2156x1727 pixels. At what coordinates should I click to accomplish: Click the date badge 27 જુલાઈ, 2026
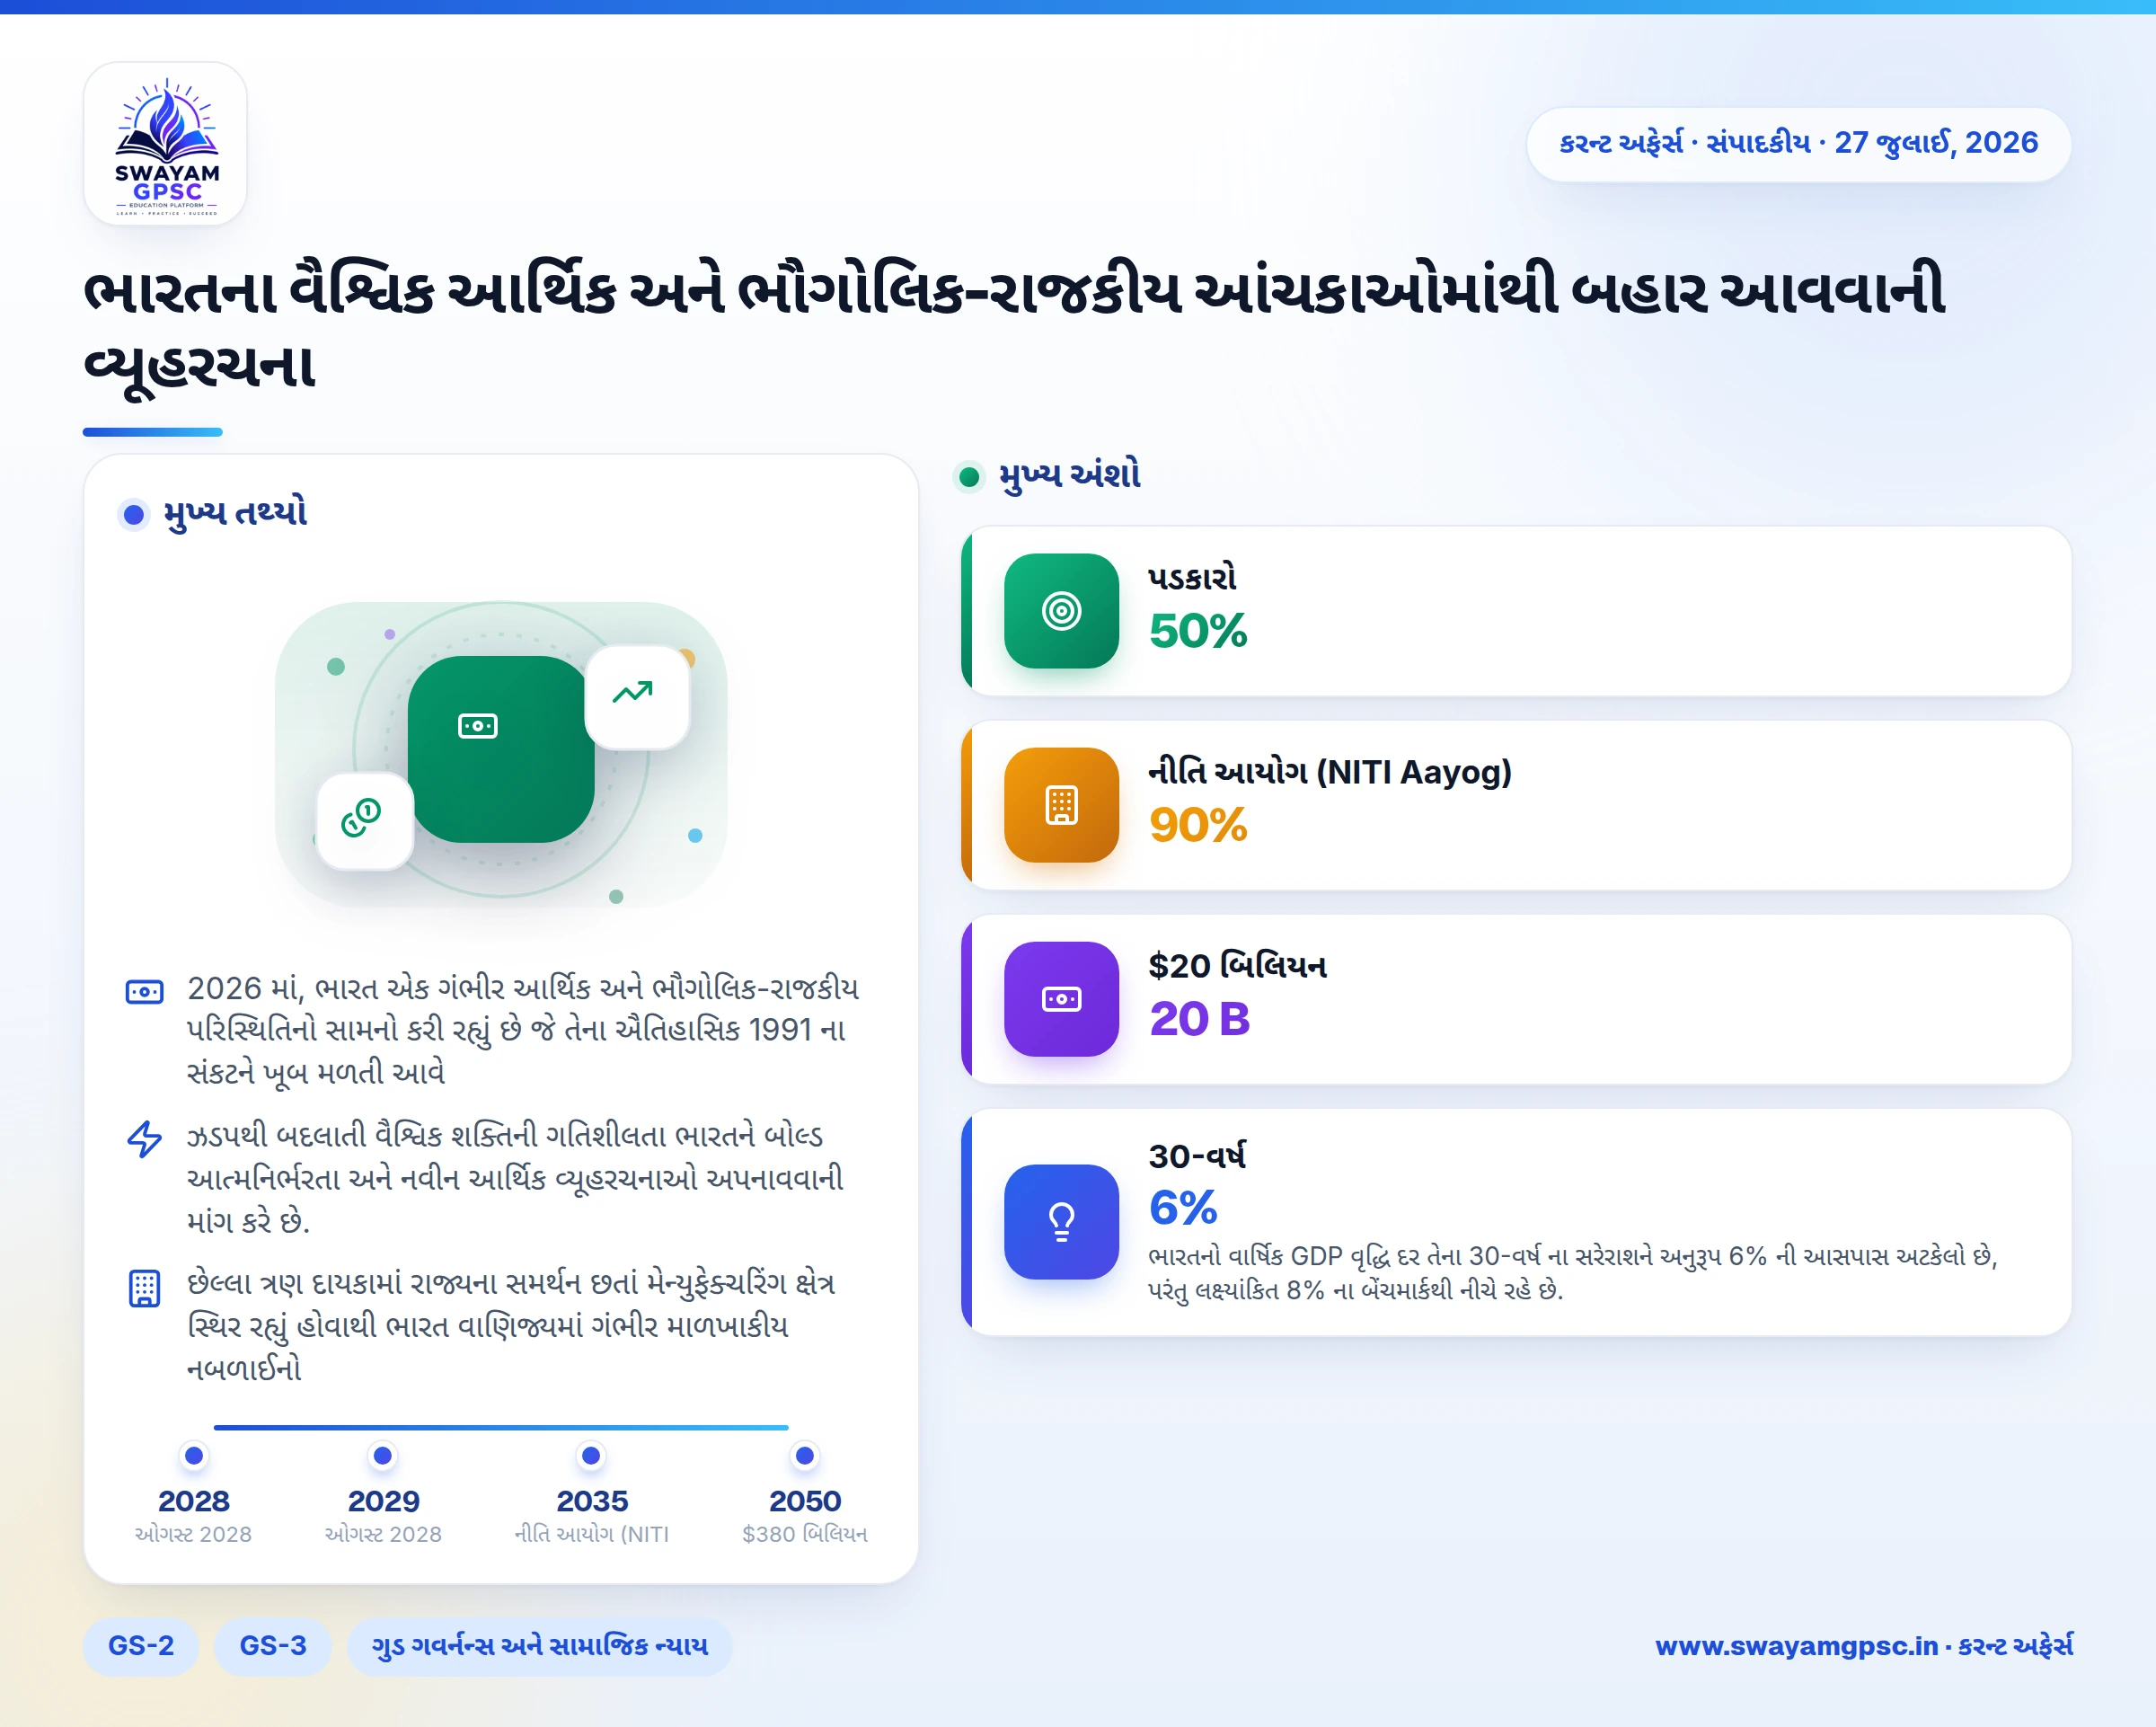(x=1798, y=144)
